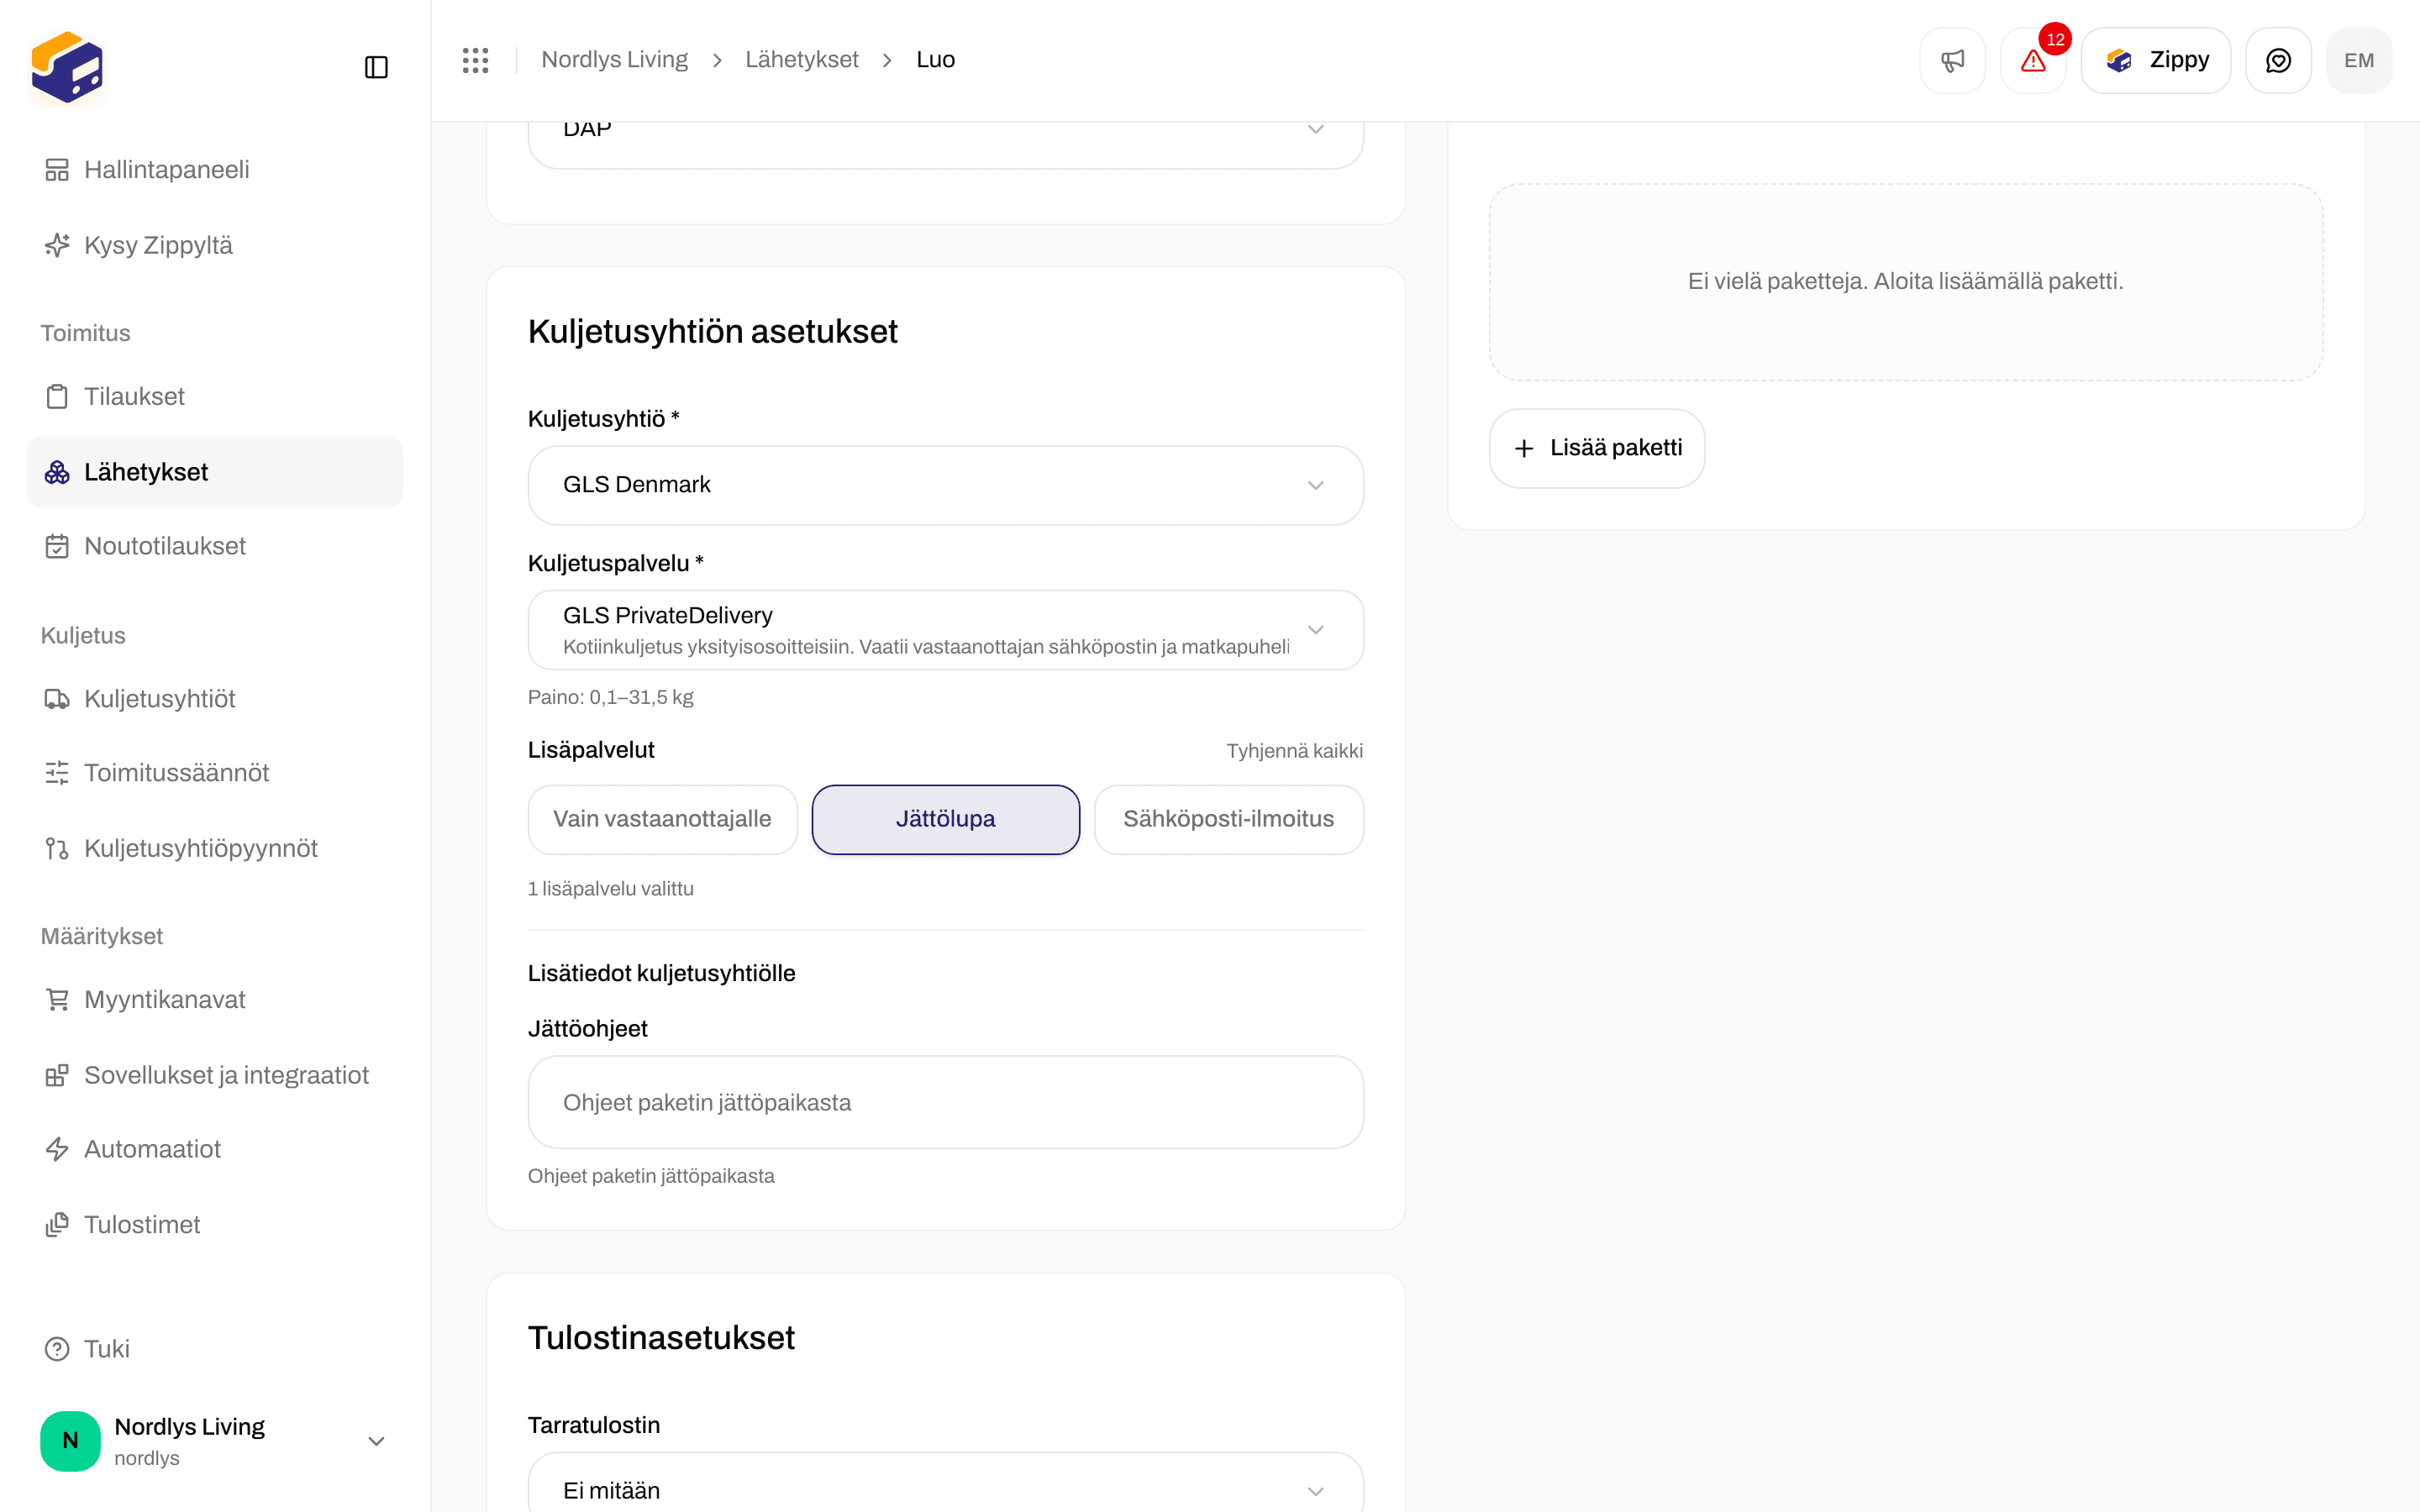The width and height of the screenshot is (2420, 1512).
Task: Open the Kuljetuspalvelu dropdown GLS PrivateDelivery
Action: pyautogui.click(x=945, y=630)
